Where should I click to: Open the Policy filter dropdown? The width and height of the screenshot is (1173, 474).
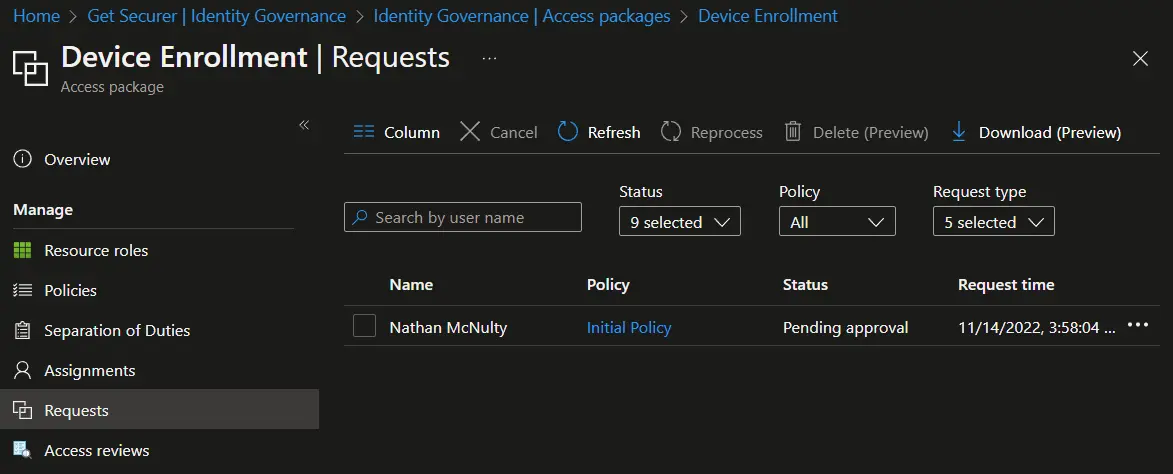coord(836,222)
